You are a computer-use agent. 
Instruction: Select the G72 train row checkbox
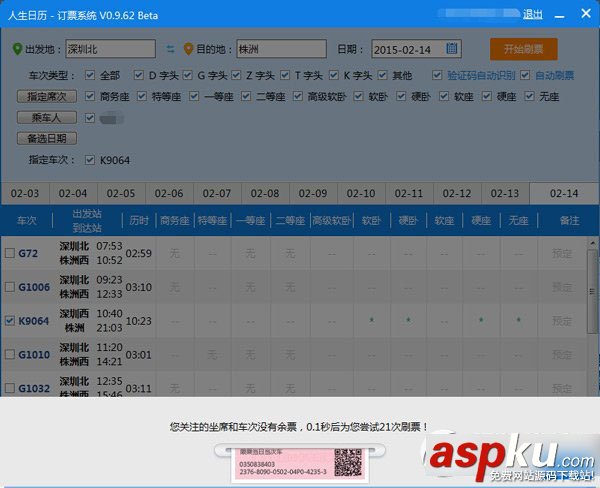10,253
